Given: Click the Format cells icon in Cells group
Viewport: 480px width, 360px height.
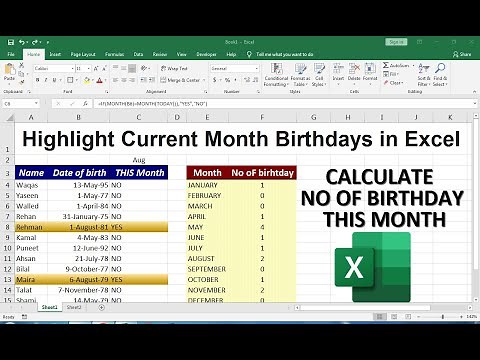Looking at the screenshot, I should (370, 69).
